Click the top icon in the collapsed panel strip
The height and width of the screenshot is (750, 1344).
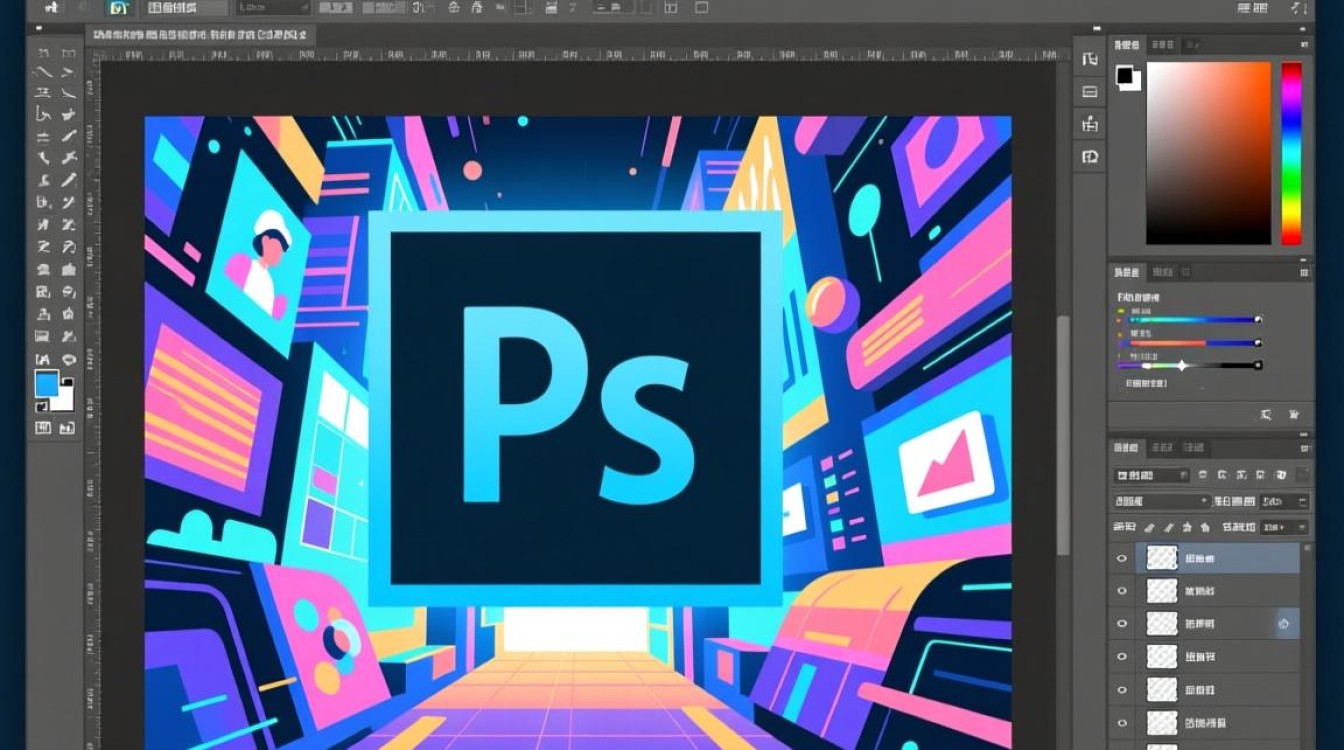click(1090, 59)
